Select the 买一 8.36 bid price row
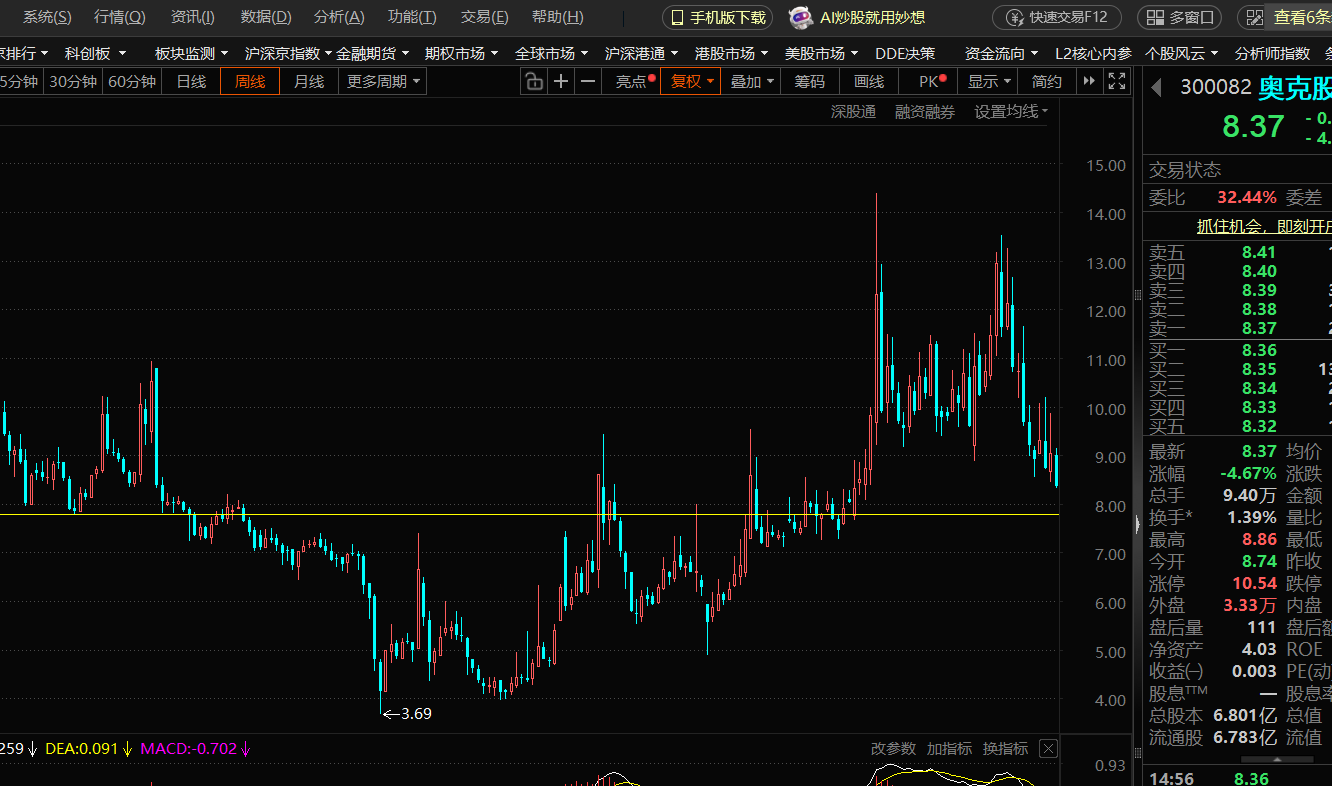The height and width of the screenshot is (786, 1332). click(1240, 350)
